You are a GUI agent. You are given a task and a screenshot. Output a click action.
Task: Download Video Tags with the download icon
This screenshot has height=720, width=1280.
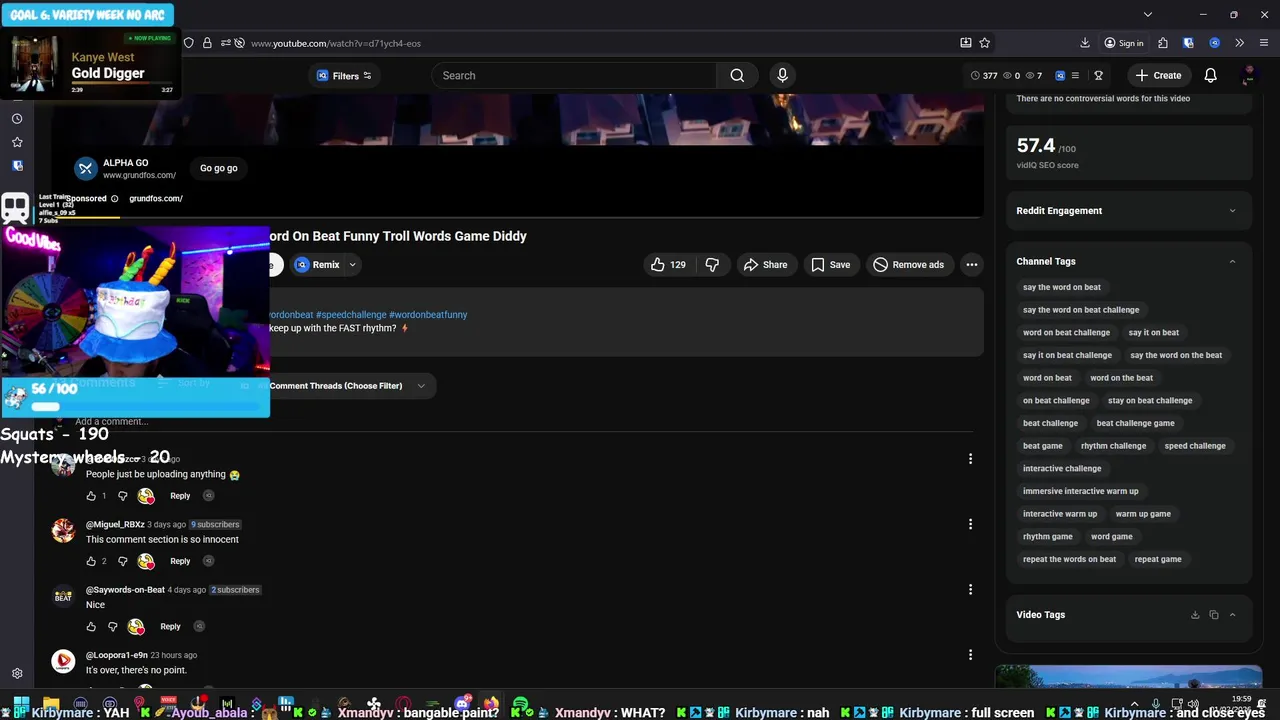click(1194, 615)
